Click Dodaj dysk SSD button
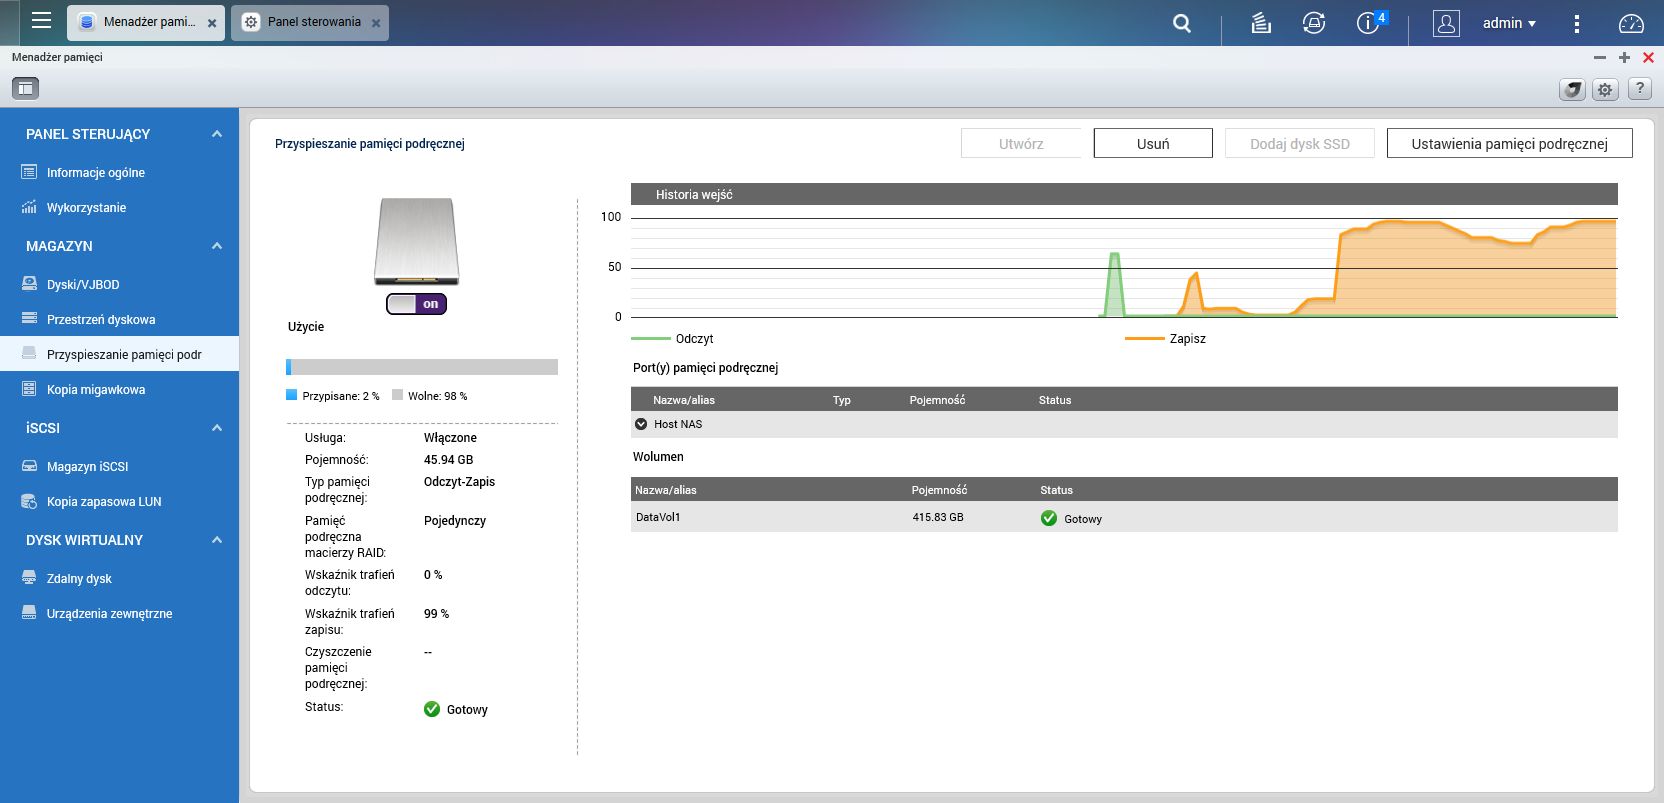Image resolution: width=1664 pixels, height=803 pixels. click(x=1300, y=143)
